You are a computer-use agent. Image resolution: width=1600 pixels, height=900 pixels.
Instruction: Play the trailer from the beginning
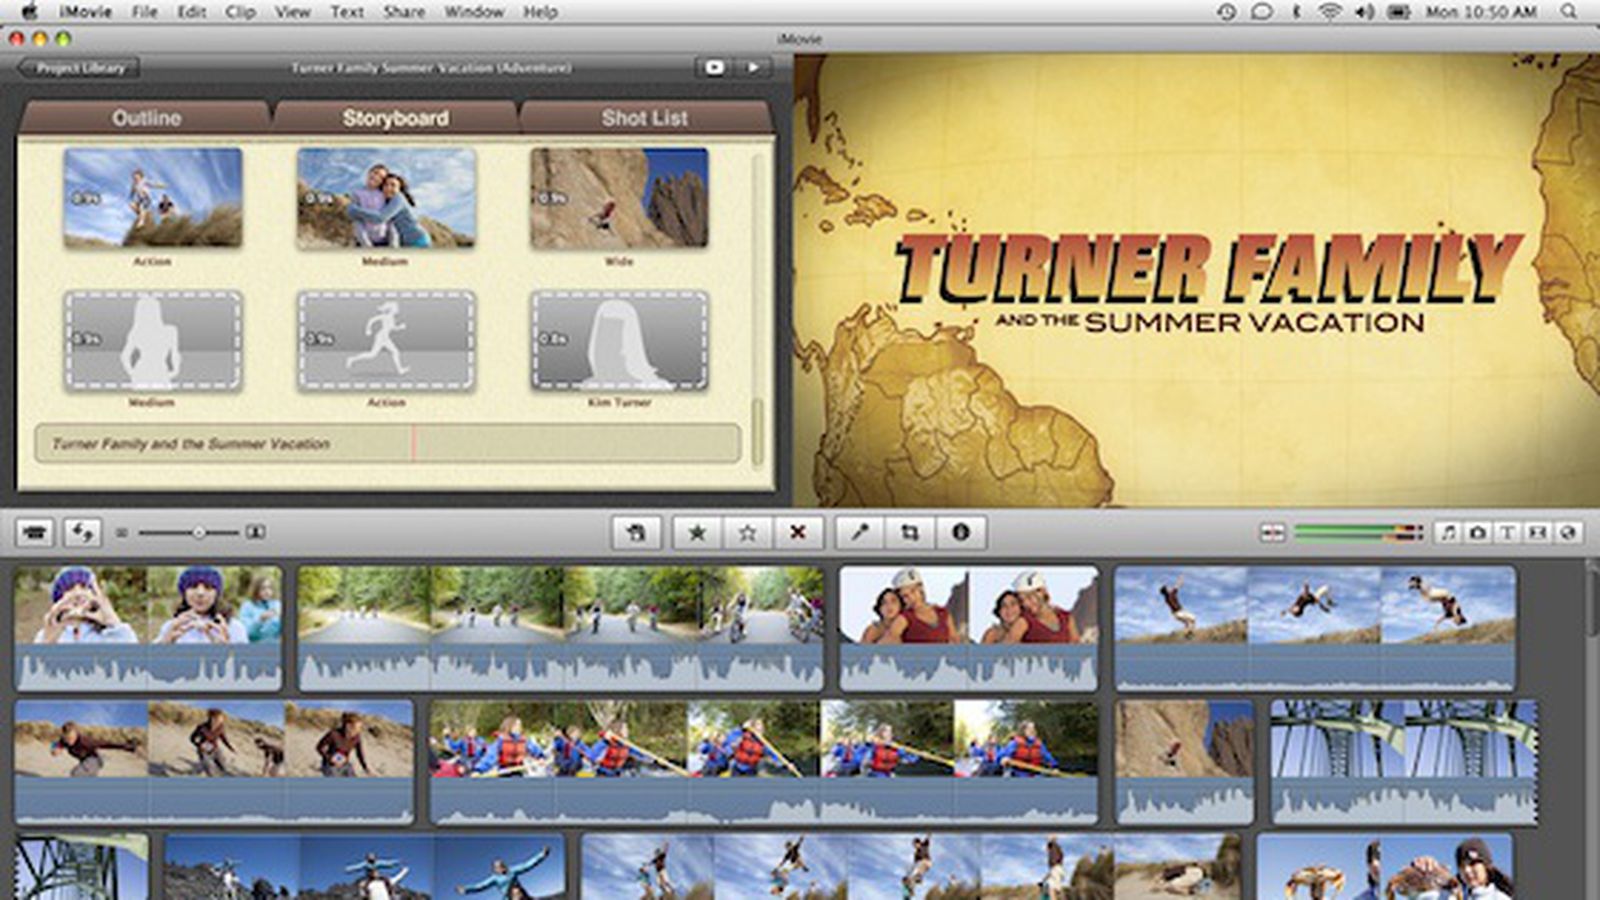(752, 67)
